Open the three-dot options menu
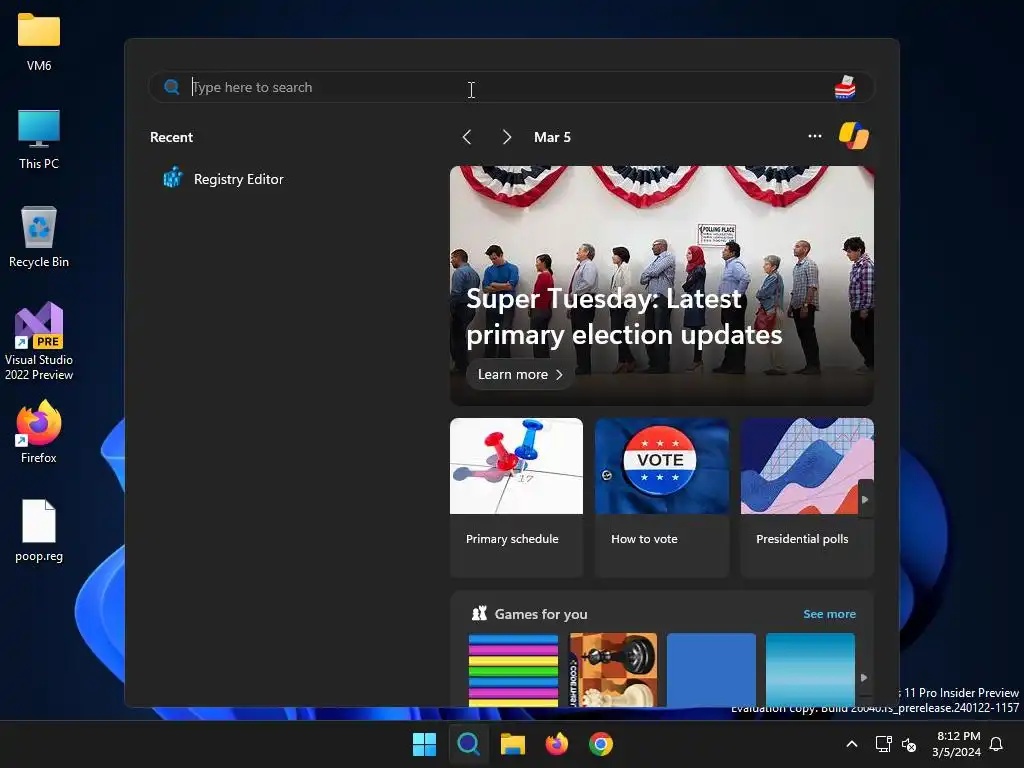 coord(814,136)
